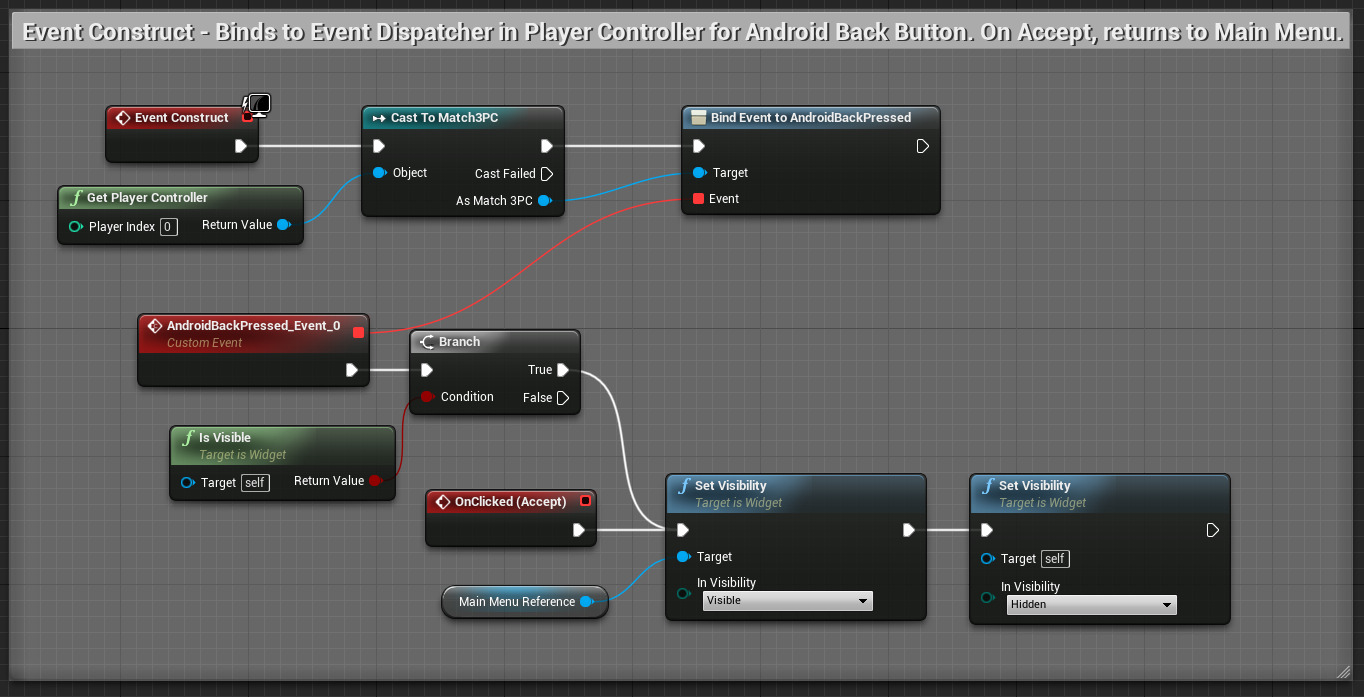Click the small screen icon above Event Construct
Viewport: 1364px width, 697px height.
click(x=258, y=104)
